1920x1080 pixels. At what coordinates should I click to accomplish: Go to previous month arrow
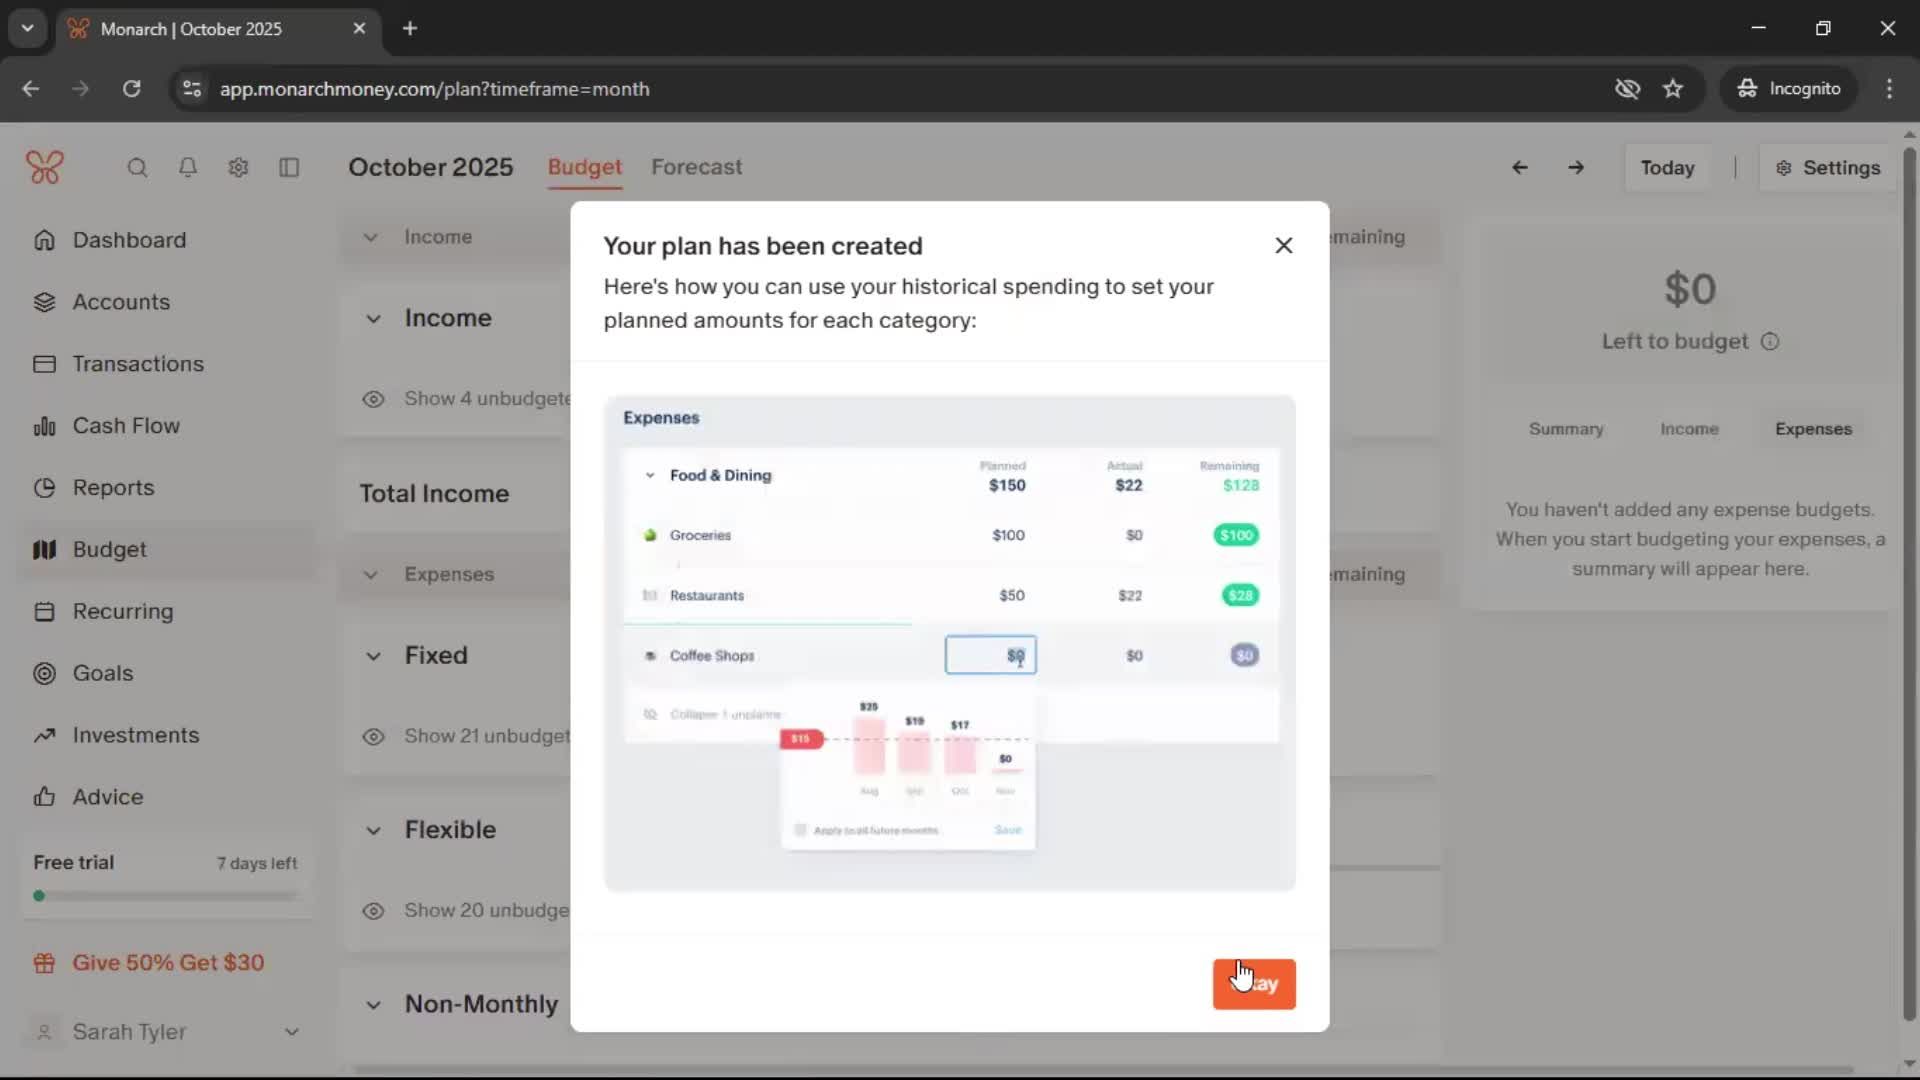(1519, 168)
